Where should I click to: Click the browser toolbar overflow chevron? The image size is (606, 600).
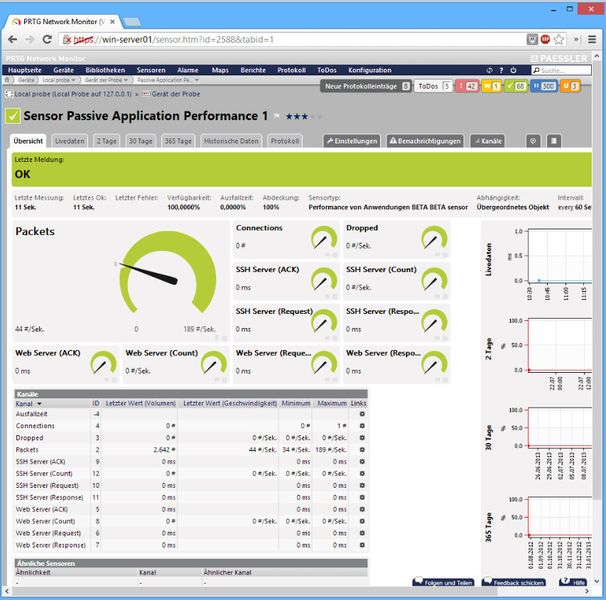(576, 39)
